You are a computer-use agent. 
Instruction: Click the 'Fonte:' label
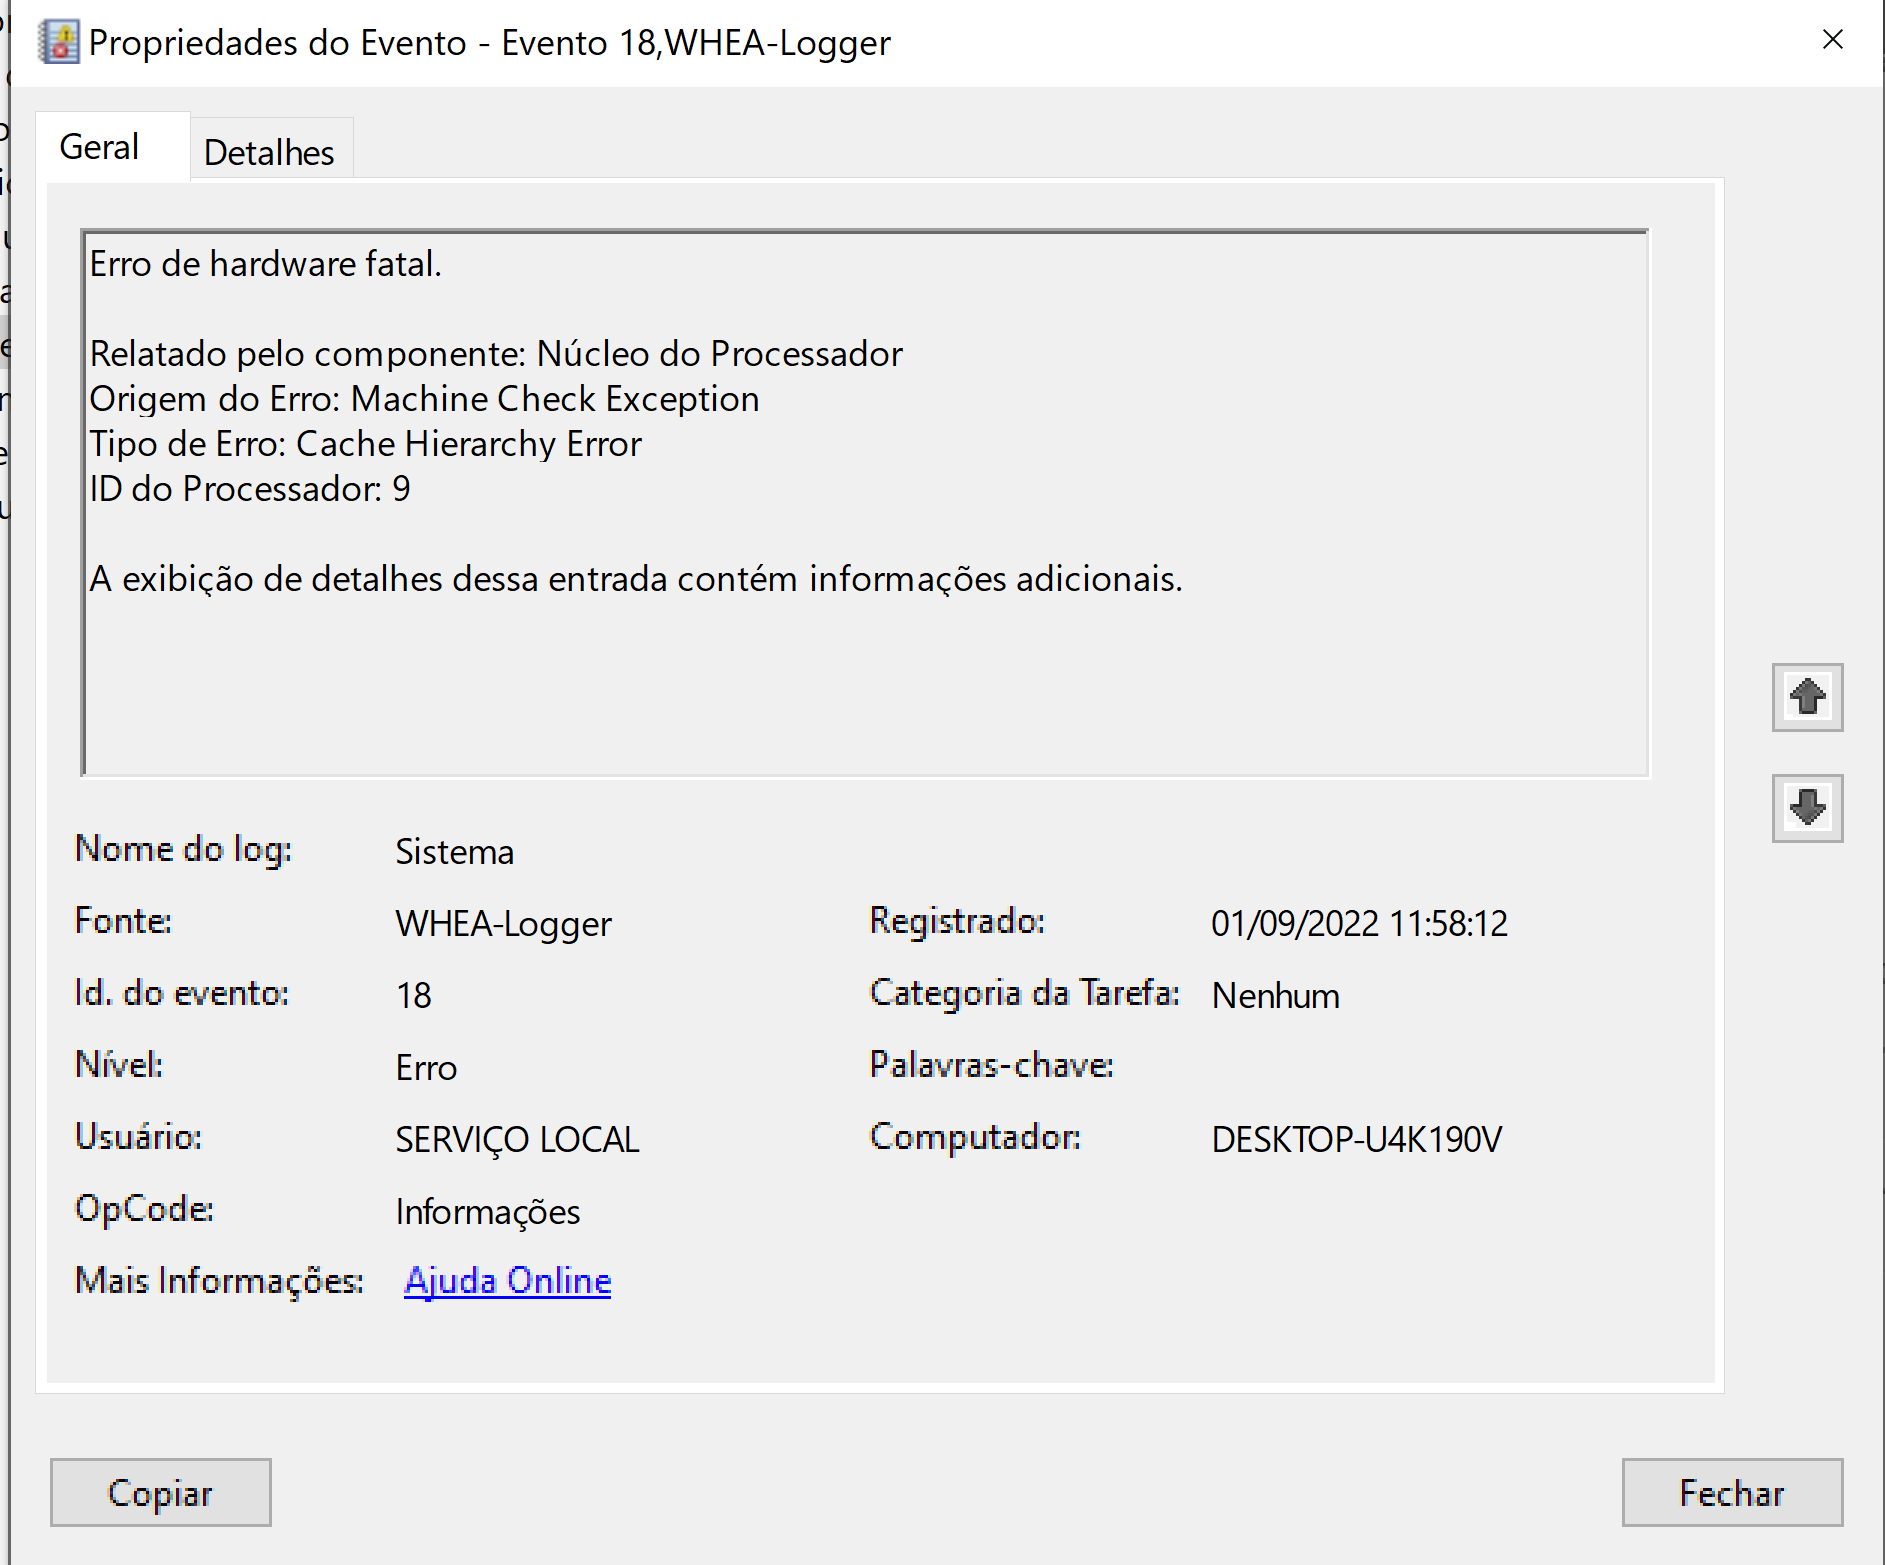click(x=124, y=921)
